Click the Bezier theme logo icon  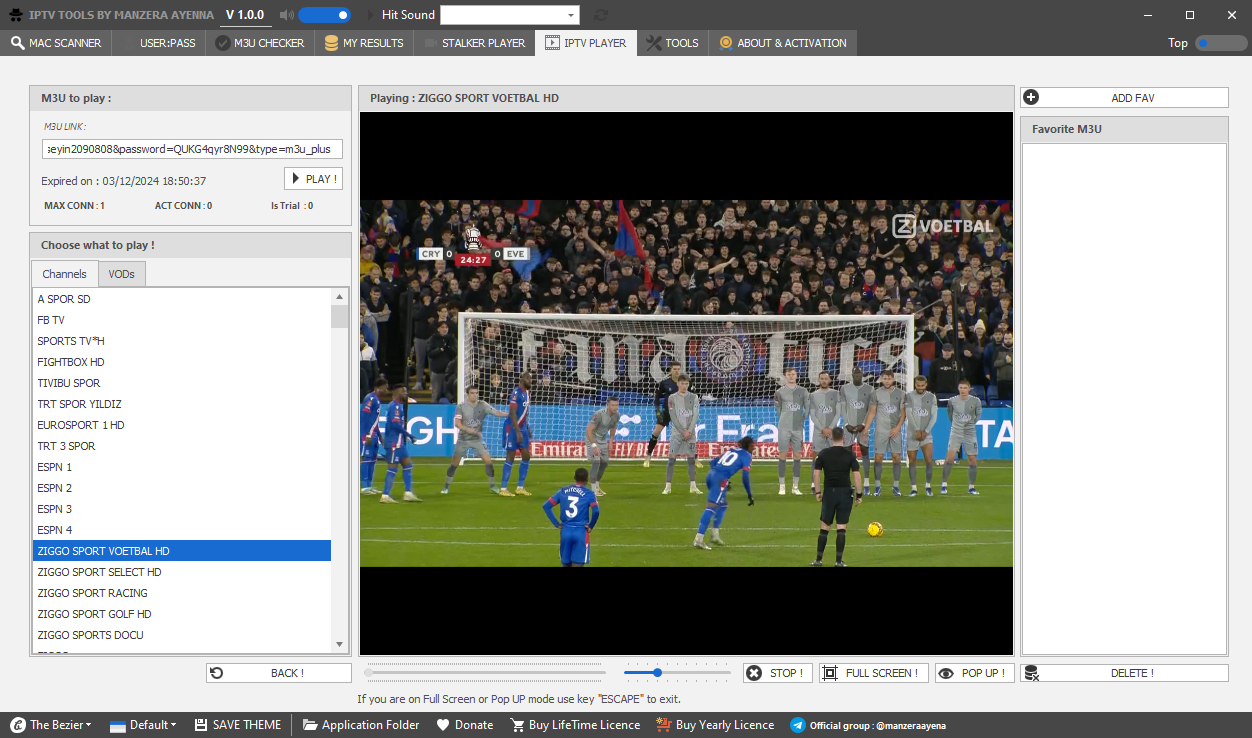point(17,725)
